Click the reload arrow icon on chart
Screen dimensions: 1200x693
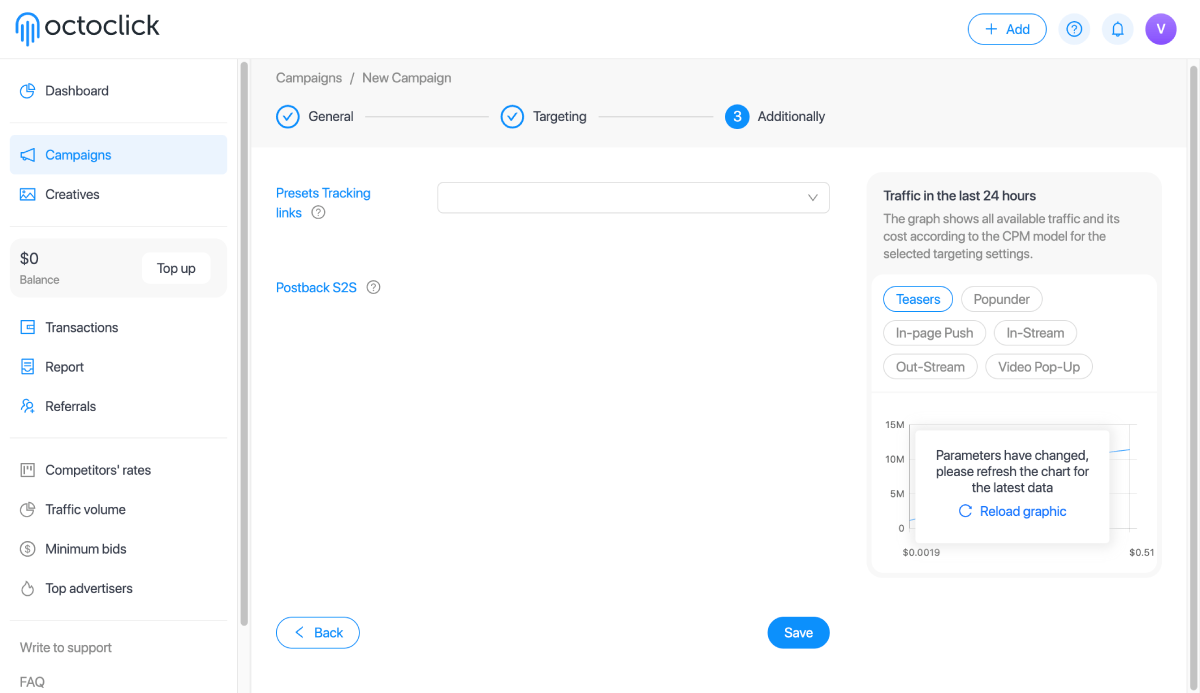[x=965, y=511]
